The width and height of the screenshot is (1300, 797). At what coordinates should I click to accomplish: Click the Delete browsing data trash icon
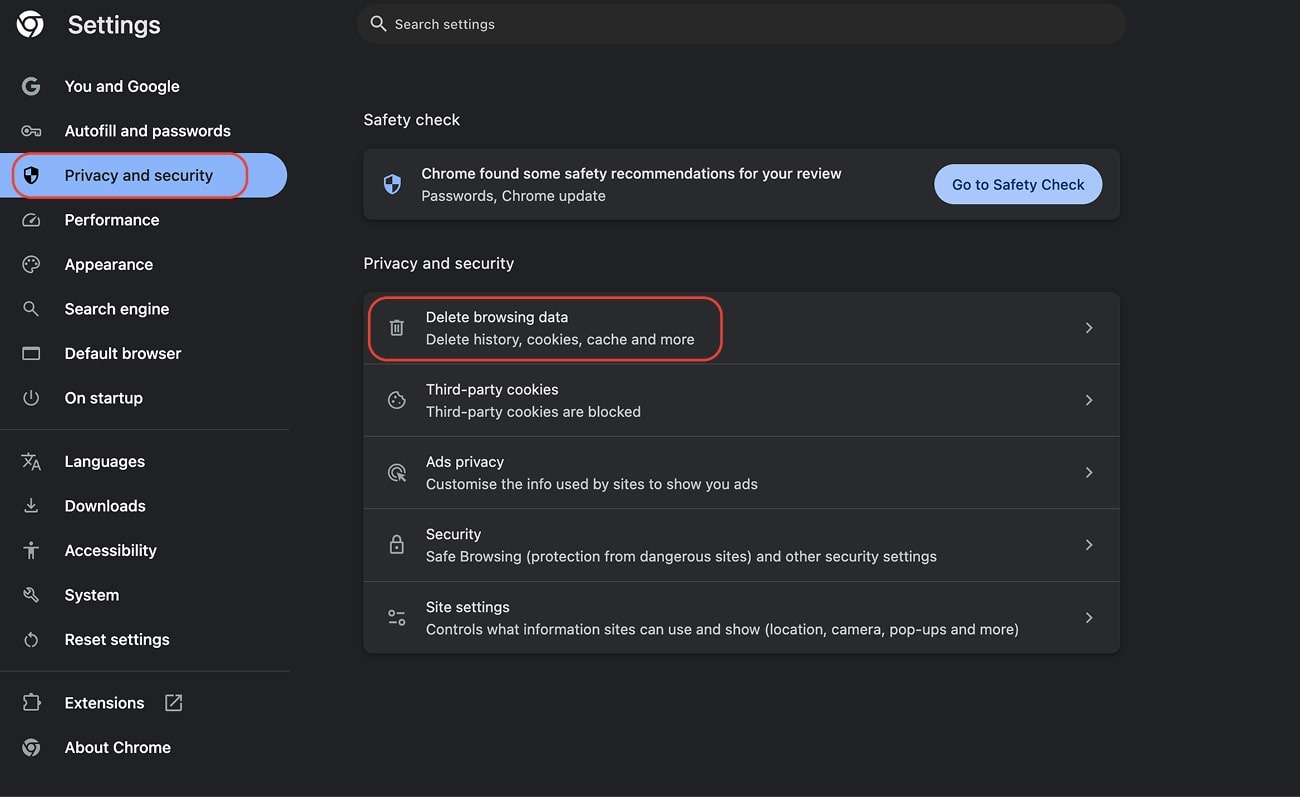click(x=396, y=327)
